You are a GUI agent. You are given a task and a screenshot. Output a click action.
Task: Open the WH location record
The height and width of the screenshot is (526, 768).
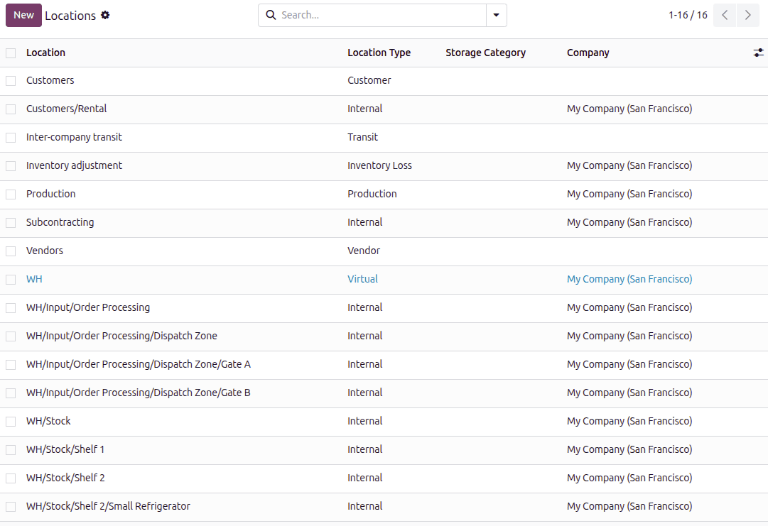pos(34,280)
